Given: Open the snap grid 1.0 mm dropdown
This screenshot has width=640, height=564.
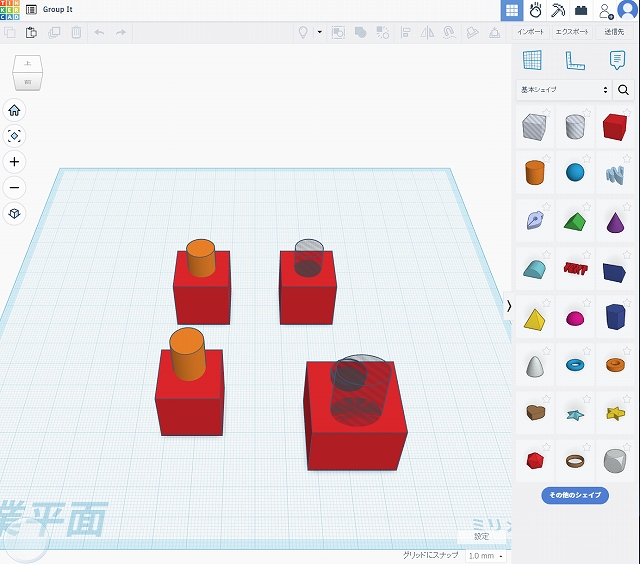Looking at the screenshot, I should 485,555.
